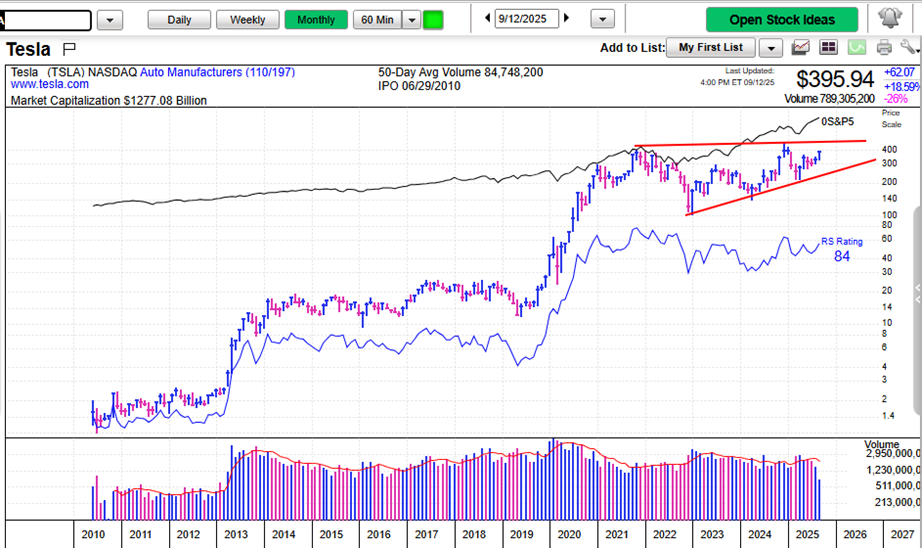Click the Volume panel label
The width and height of the screenshot is (922, 548).
(x=881, y=445)
